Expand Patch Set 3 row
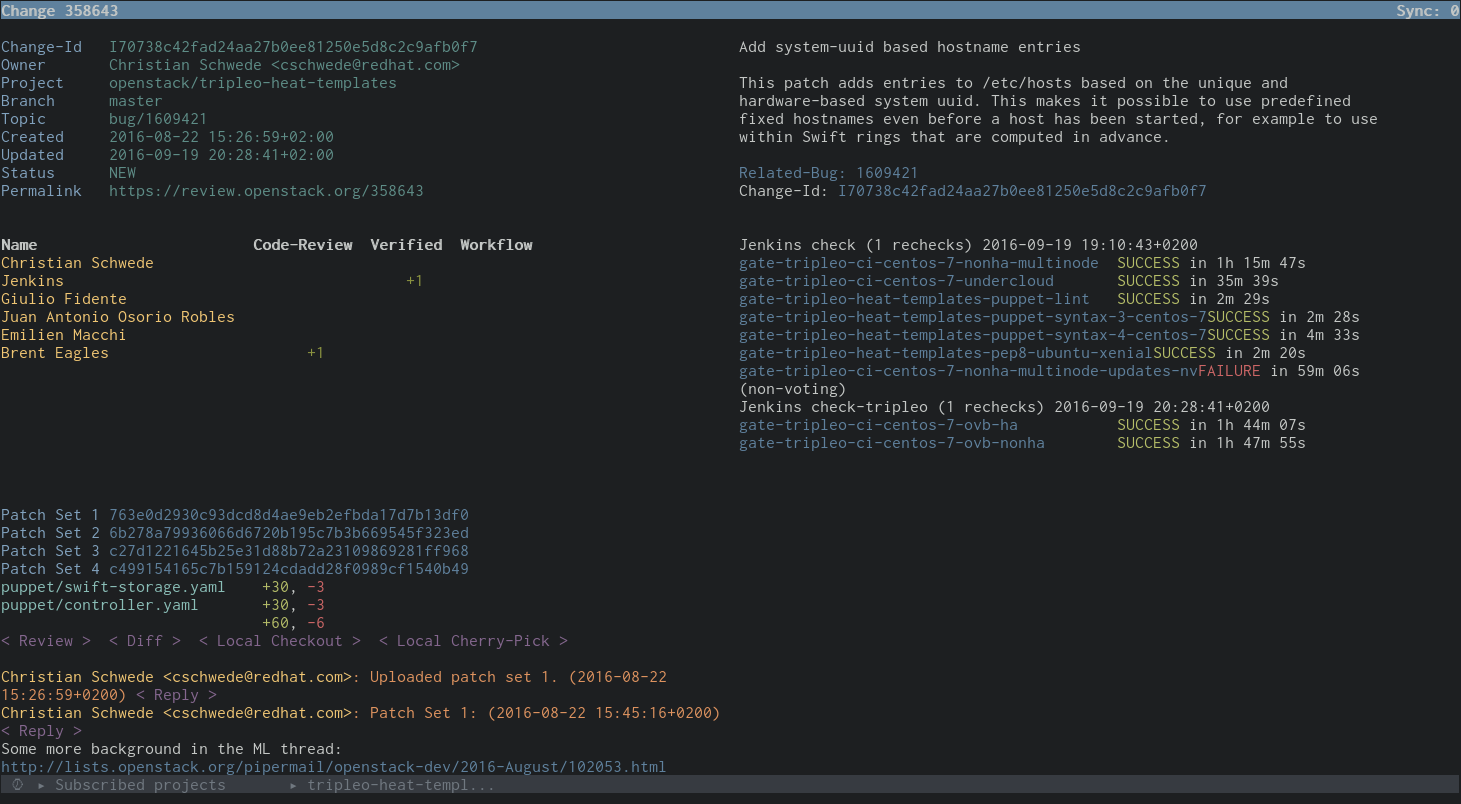Viewport: 1461px width, 804px height. click(235, 551)
